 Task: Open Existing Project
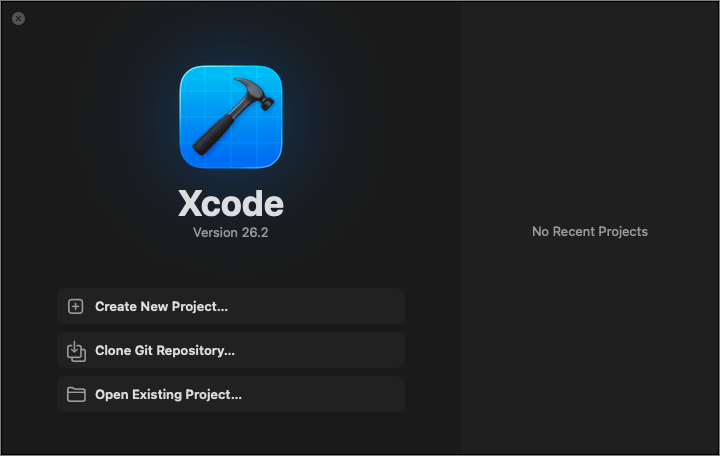click(x=231, y=394)
